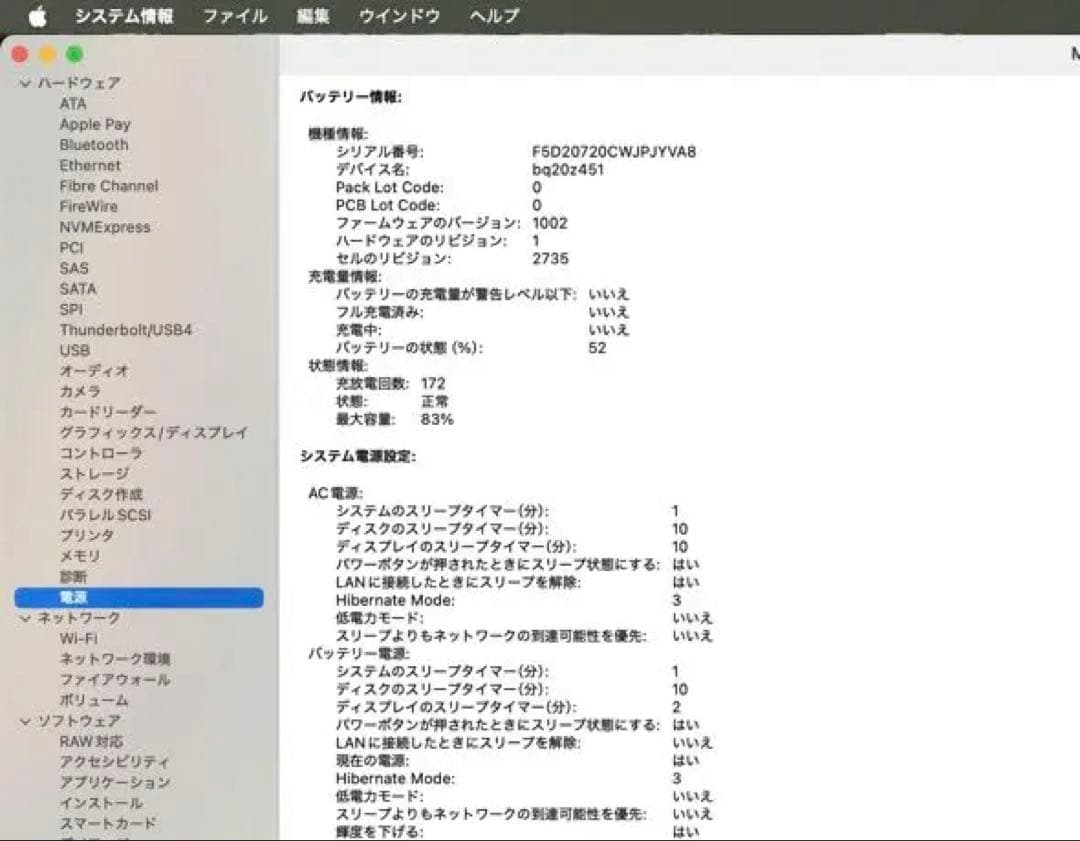The width and height of the screenshot is (1080, 841).
Task: Open the ヘルプ menu
Action: click(492, 15)
